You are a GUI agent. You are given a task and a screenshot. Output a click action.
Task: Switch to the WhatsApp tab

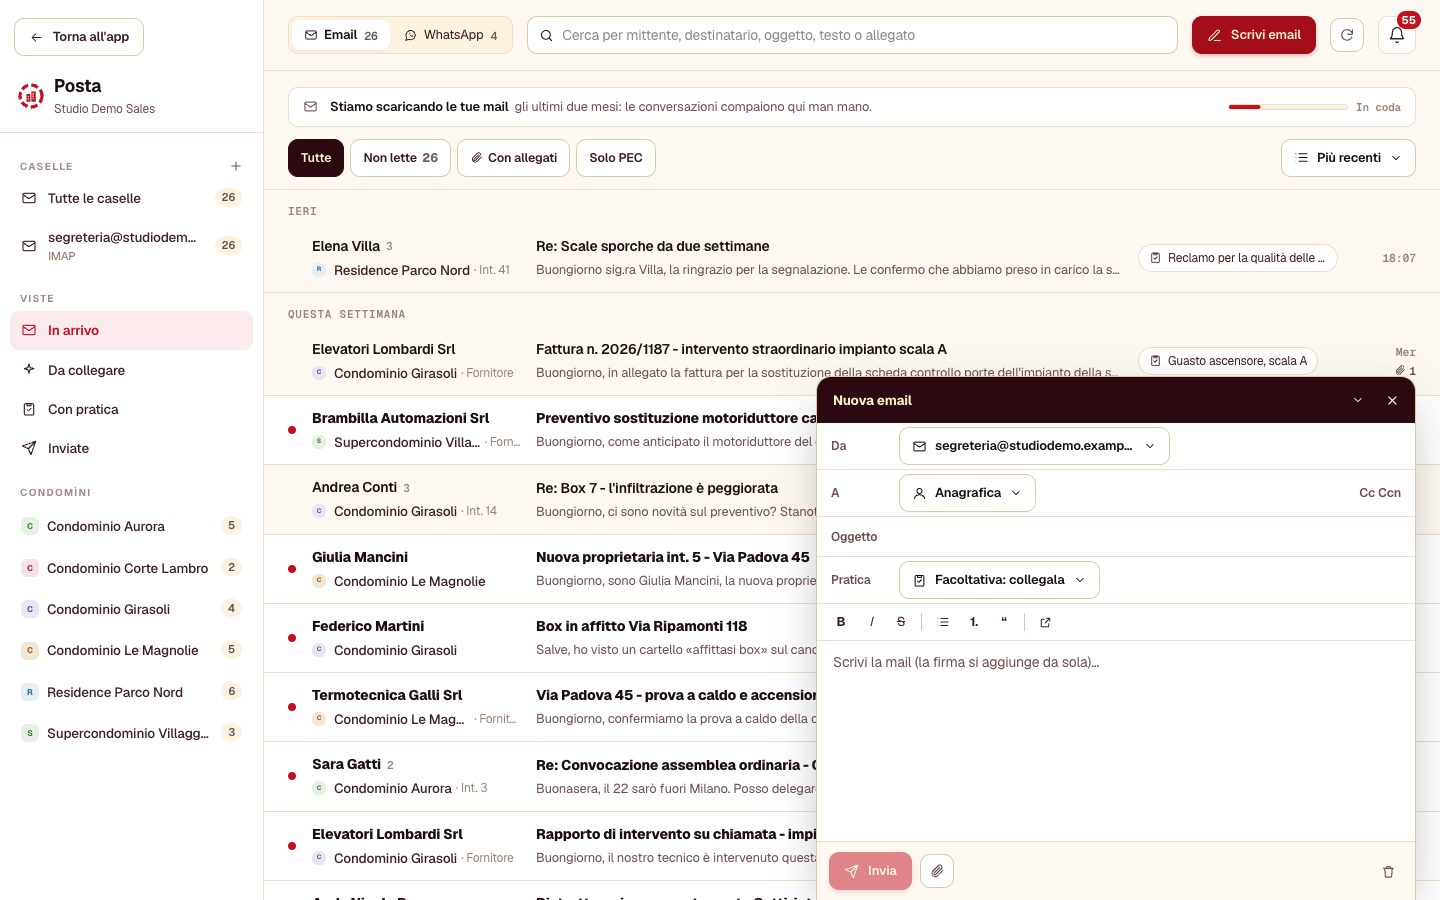pos(451,35)
